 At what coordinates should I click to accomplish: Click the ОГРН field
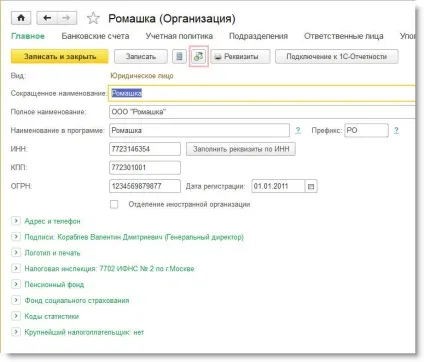pyautogui.click(x=145, y=186)
